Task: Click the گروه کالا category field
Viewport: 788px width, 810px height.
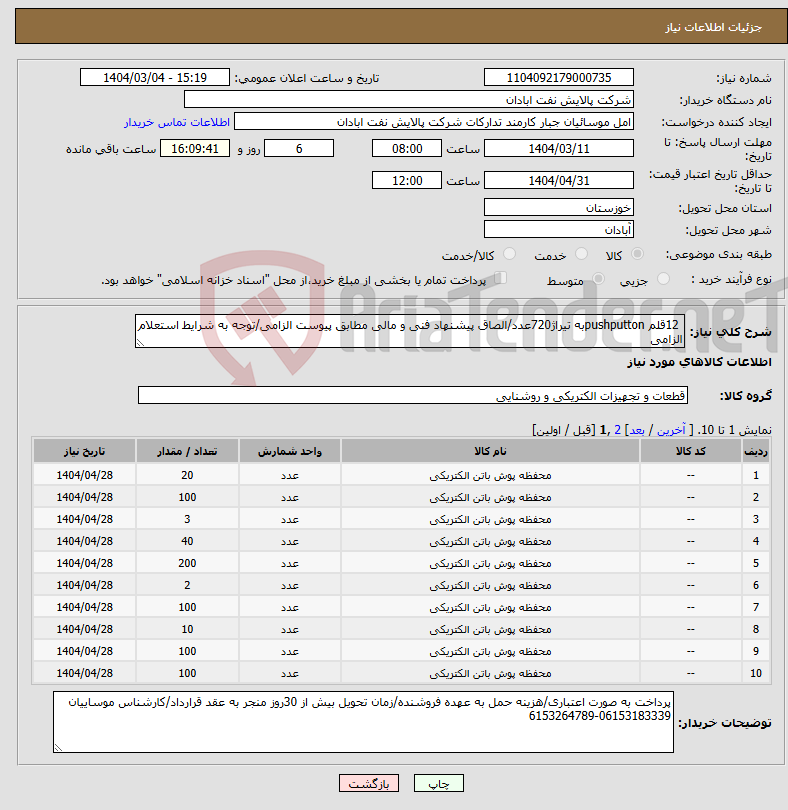Action: [413, 395]
